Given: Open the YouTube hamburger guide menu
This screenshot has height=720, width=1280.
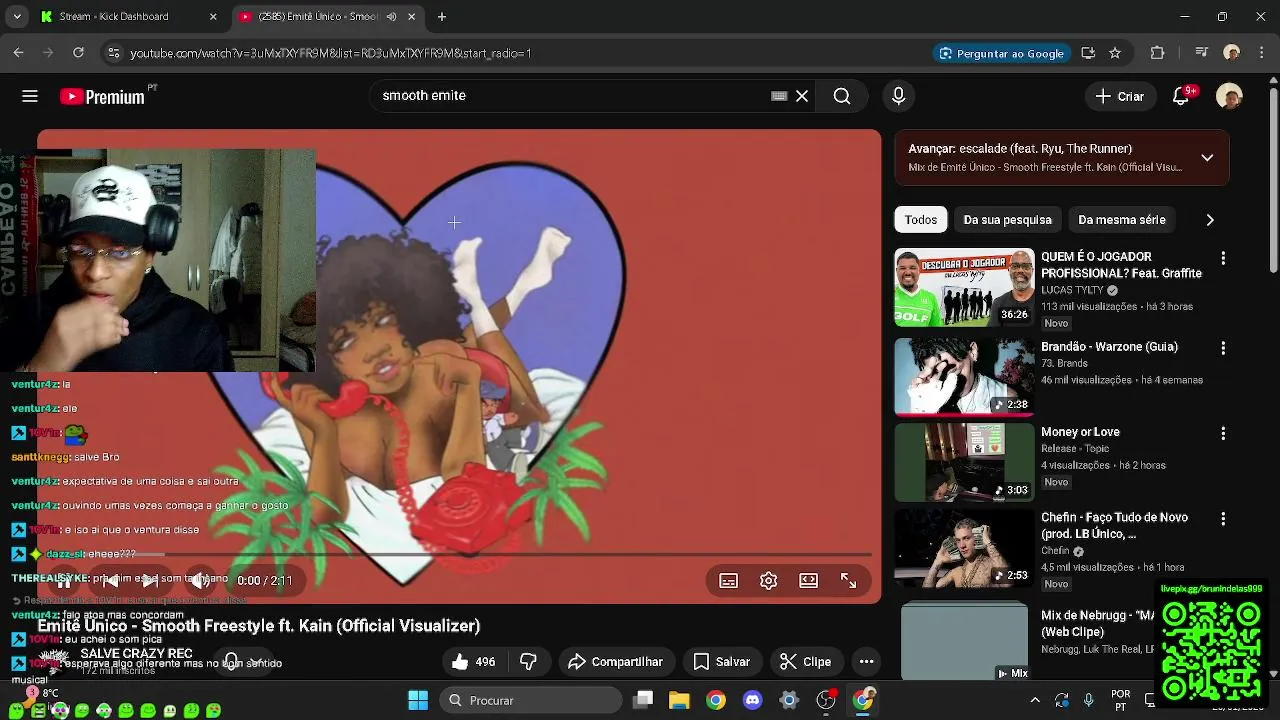Looking at the screenshot, I should point(30,96).
